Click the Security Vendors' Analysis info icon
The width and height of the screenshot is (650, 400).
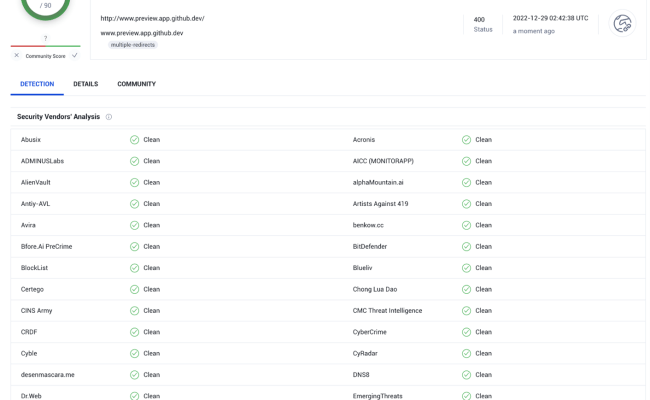tap(109, 117)
